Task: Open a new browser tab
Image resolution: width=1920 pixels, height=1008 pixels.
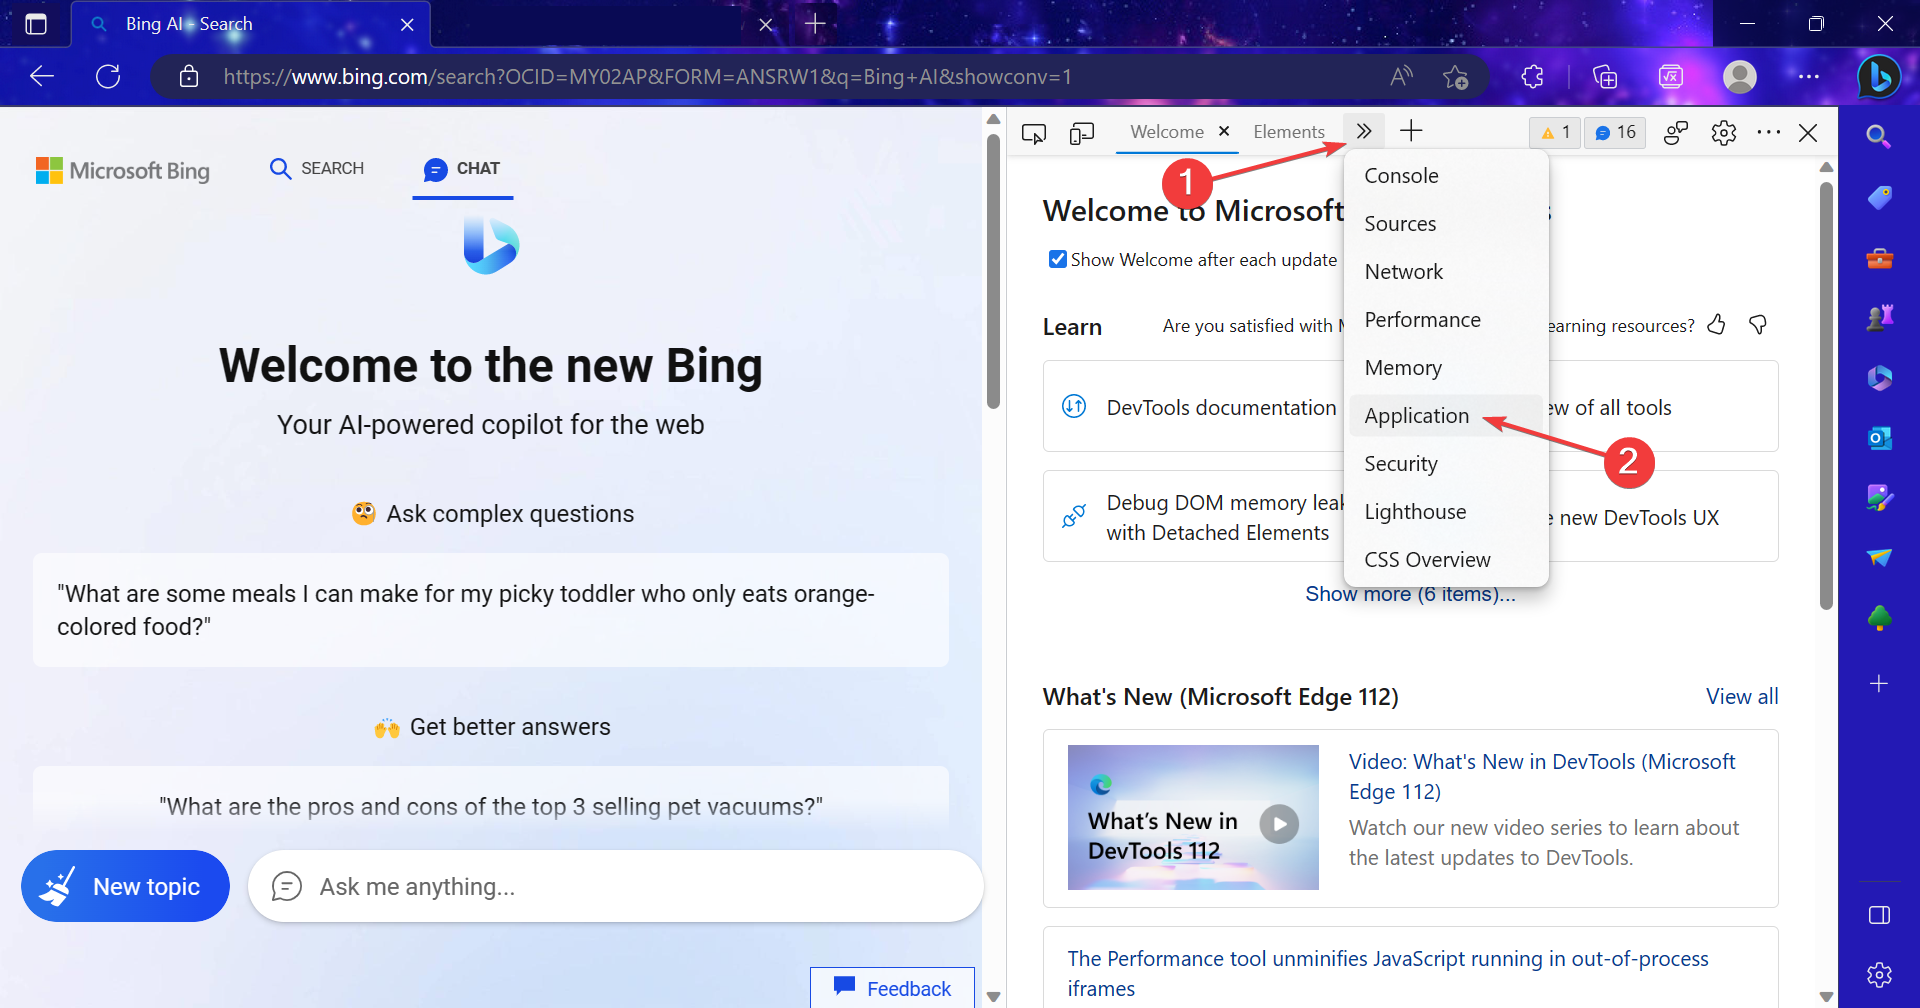Action: 815,24
